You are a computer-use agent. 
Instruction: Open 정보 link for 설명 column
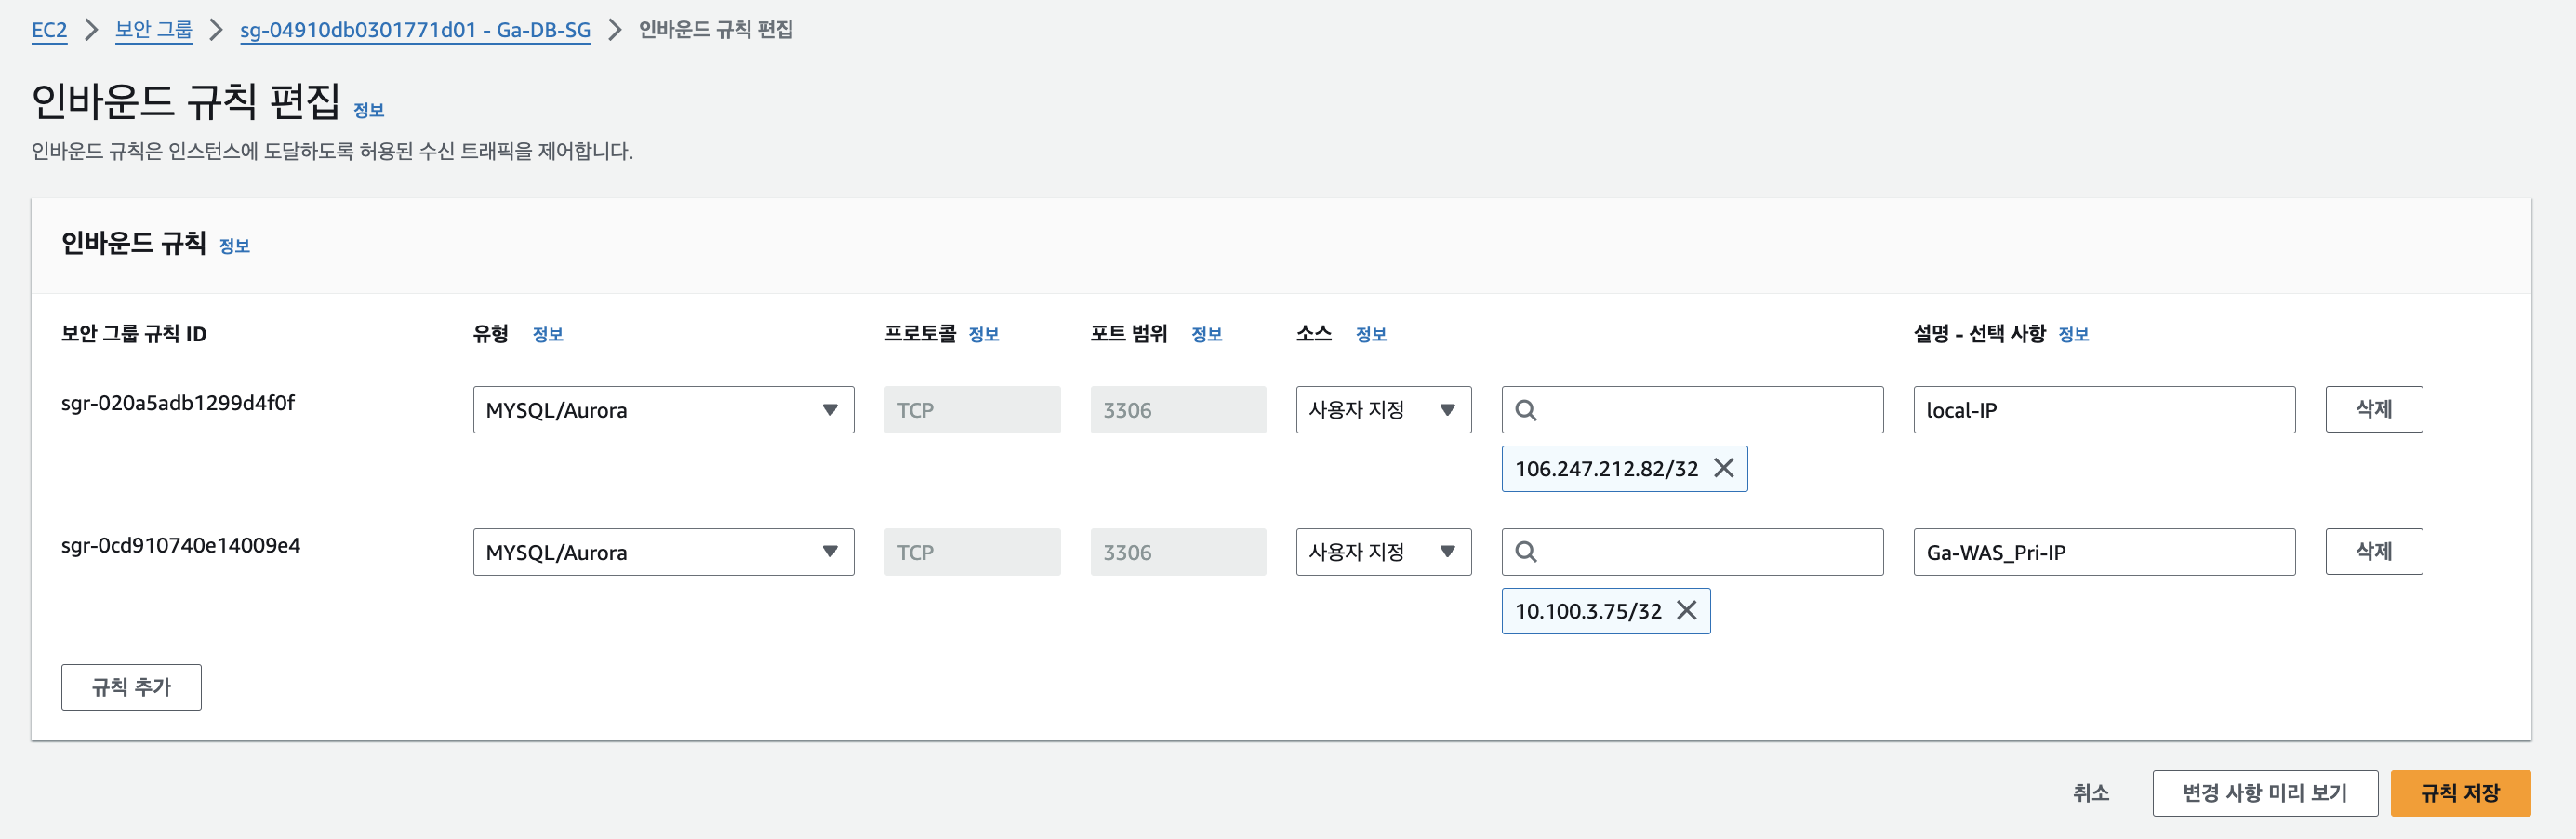coord(2074,334)
